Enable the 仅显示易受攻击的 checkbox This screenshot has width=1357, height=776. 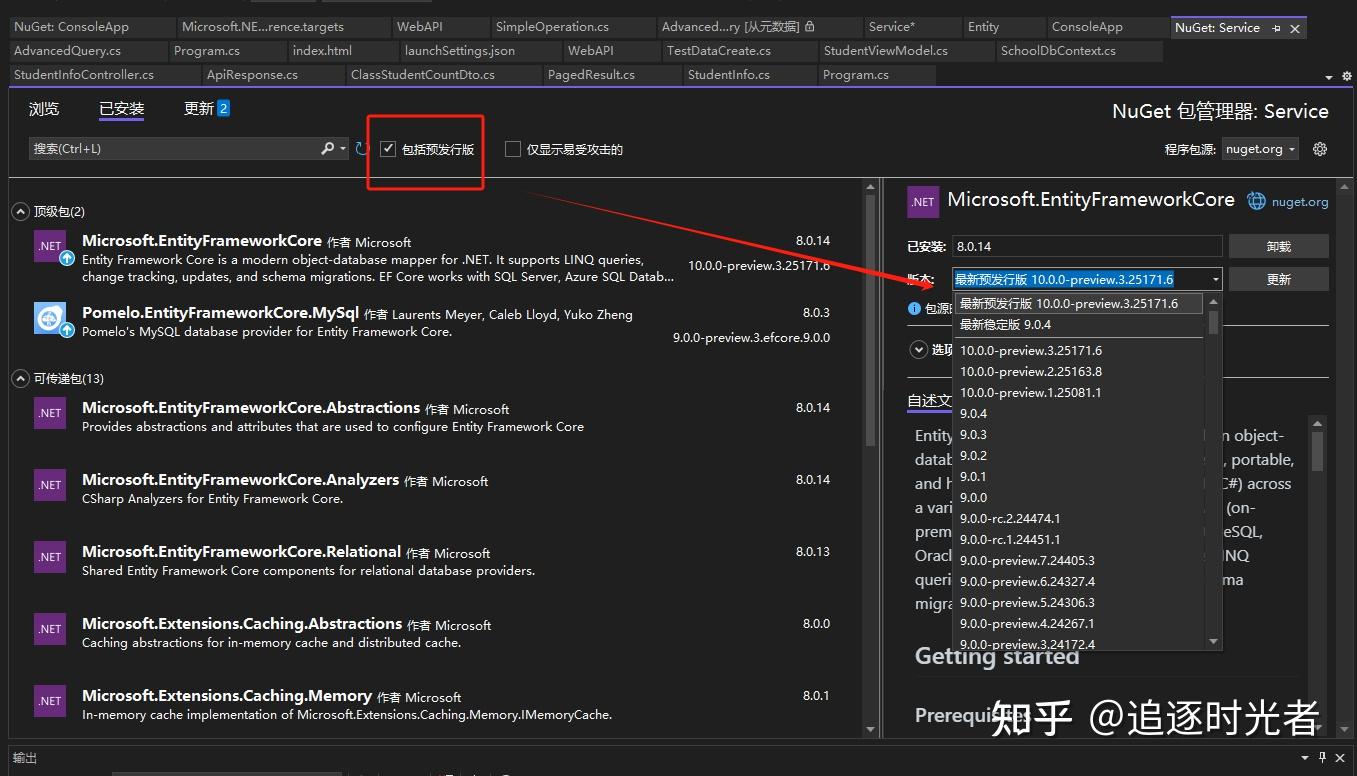pos(512,148)
